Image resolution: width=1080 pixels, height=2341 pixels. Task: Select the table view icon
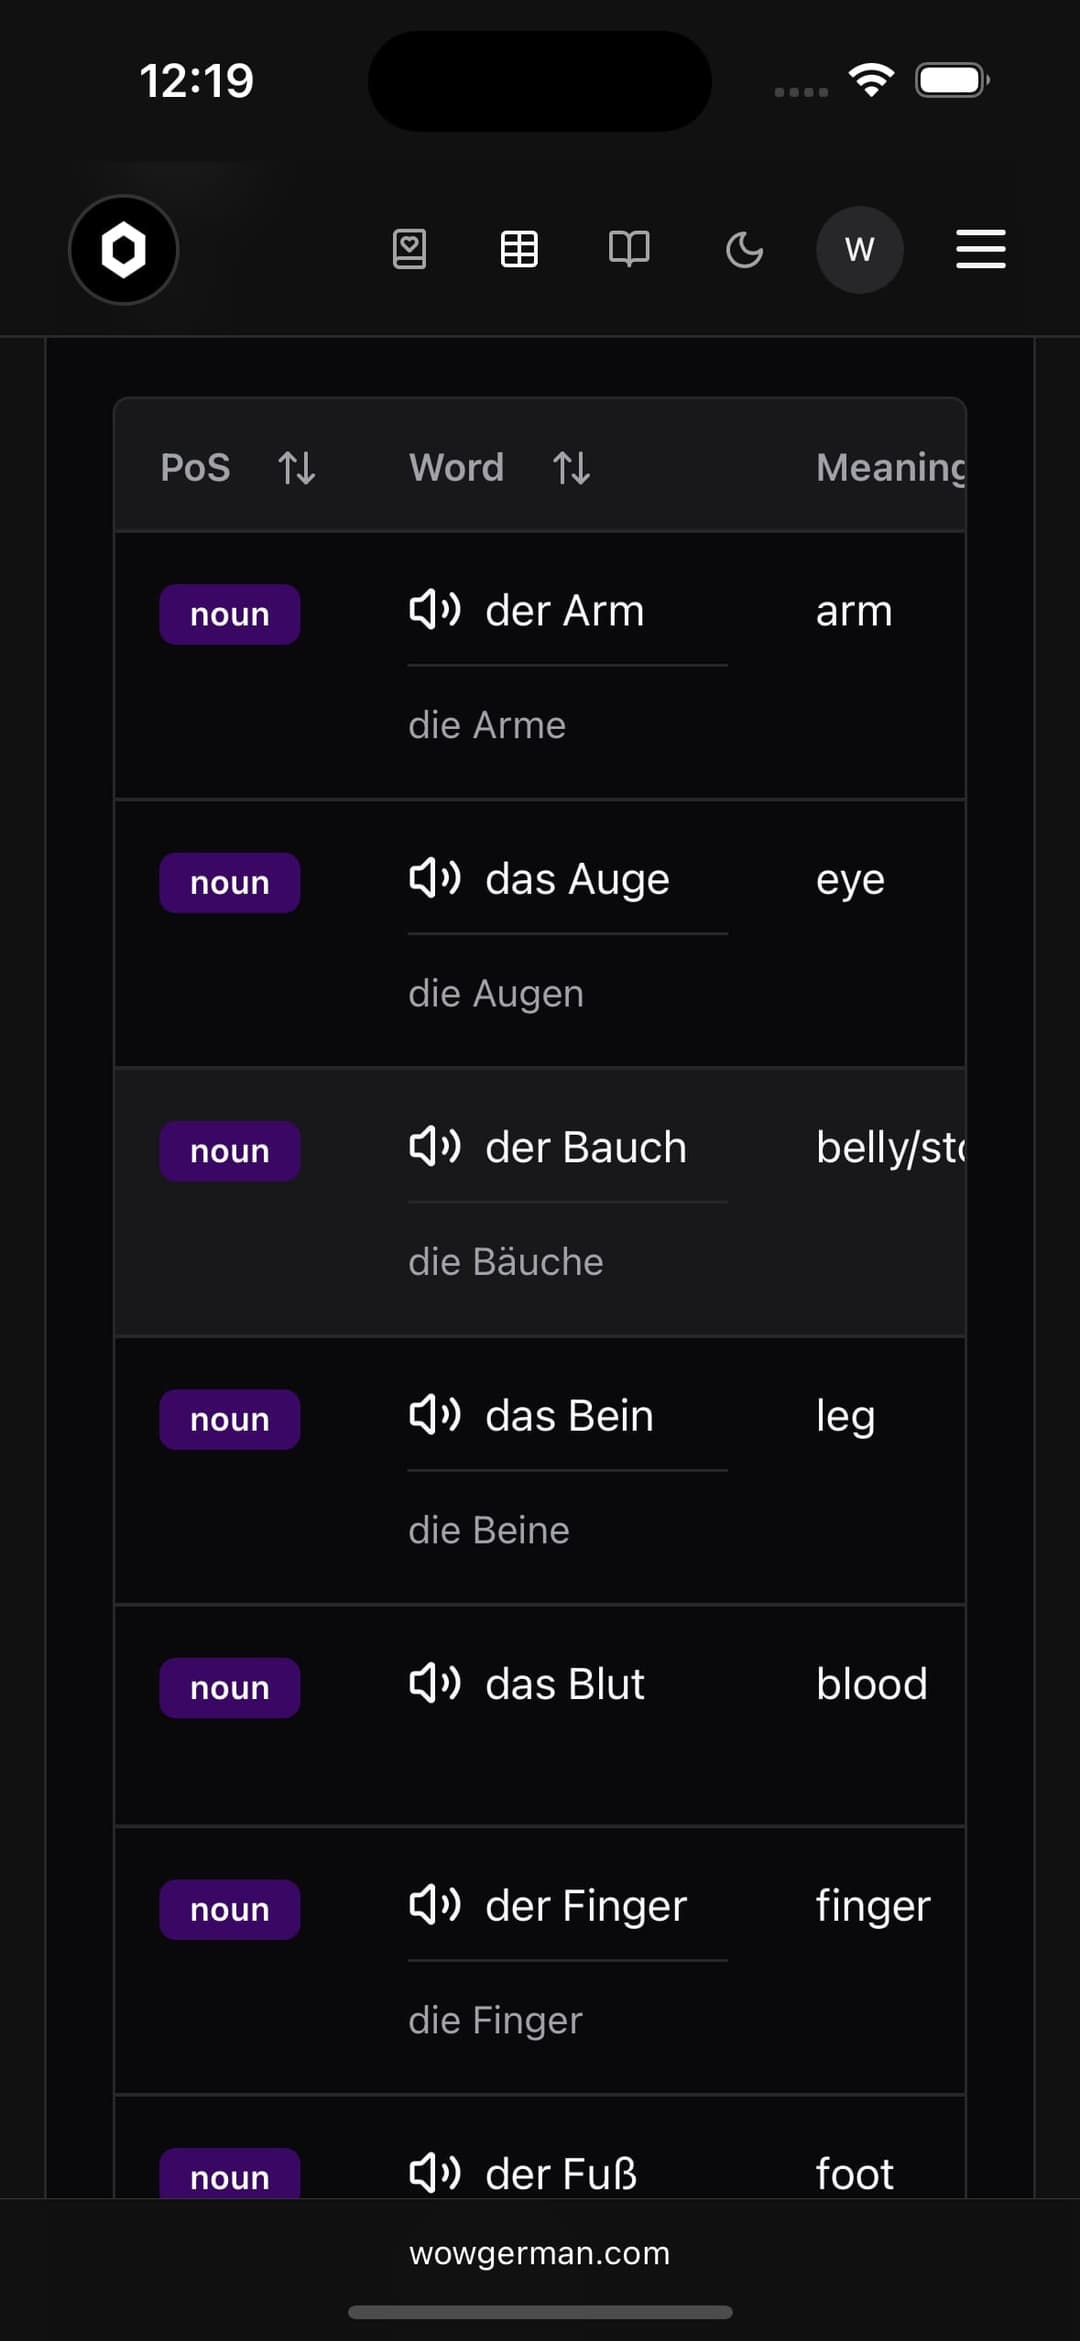tap(519, 249)
